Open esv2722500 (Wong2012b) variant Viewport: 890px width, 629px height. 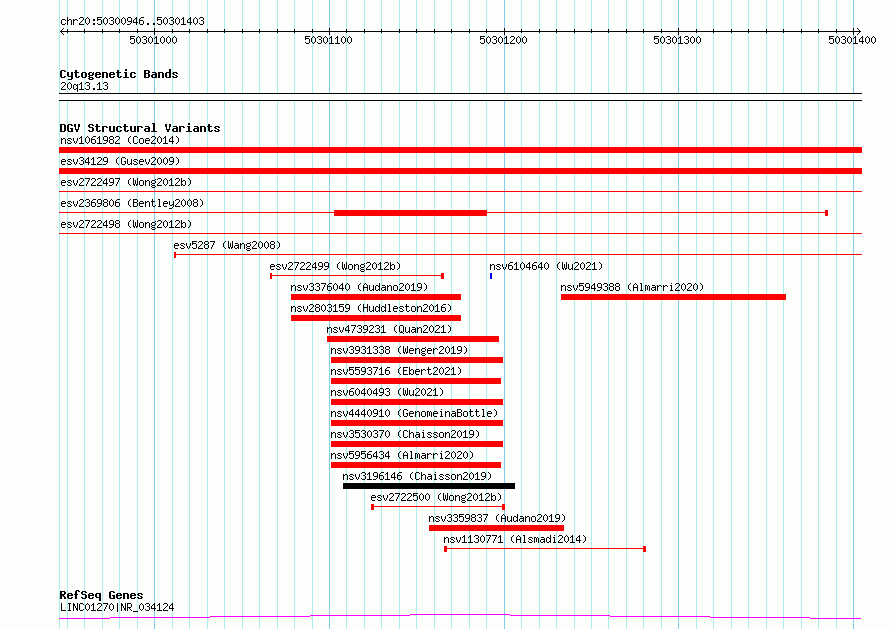436,497
